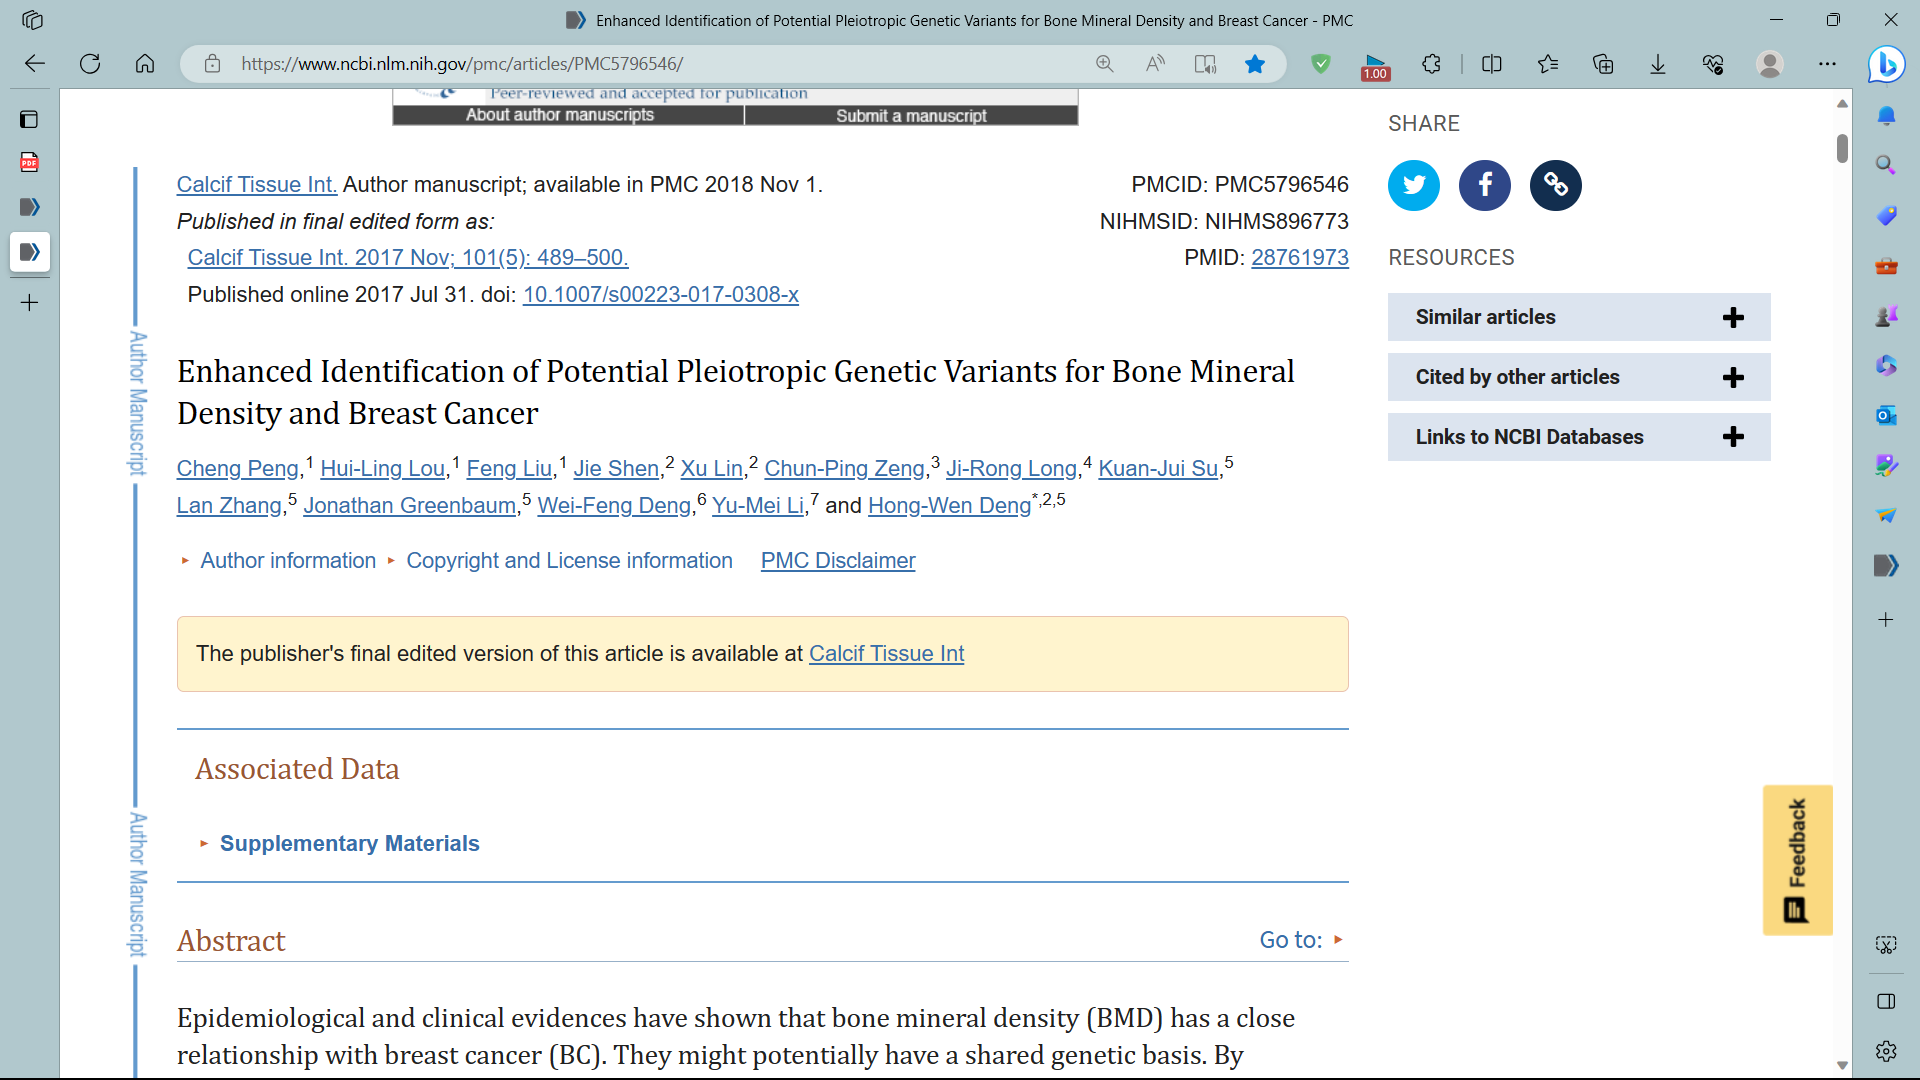
Task: Open the PMID 28761973 link
Action: [x=1299, y=258]
